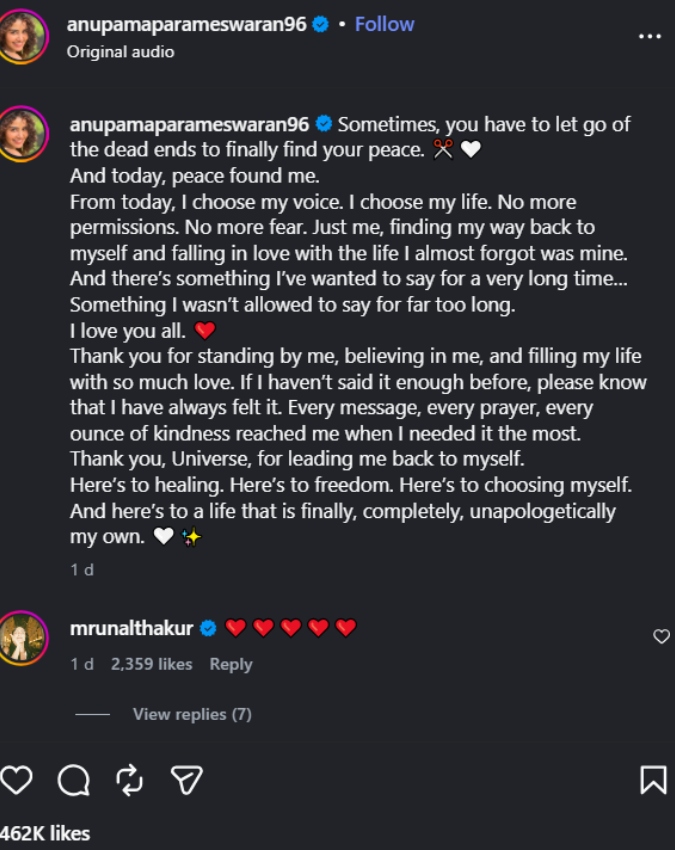This screenshot has height=850, width=675.
Task: View 2,359 likes on the comment
Action: [x=151, y=664]
